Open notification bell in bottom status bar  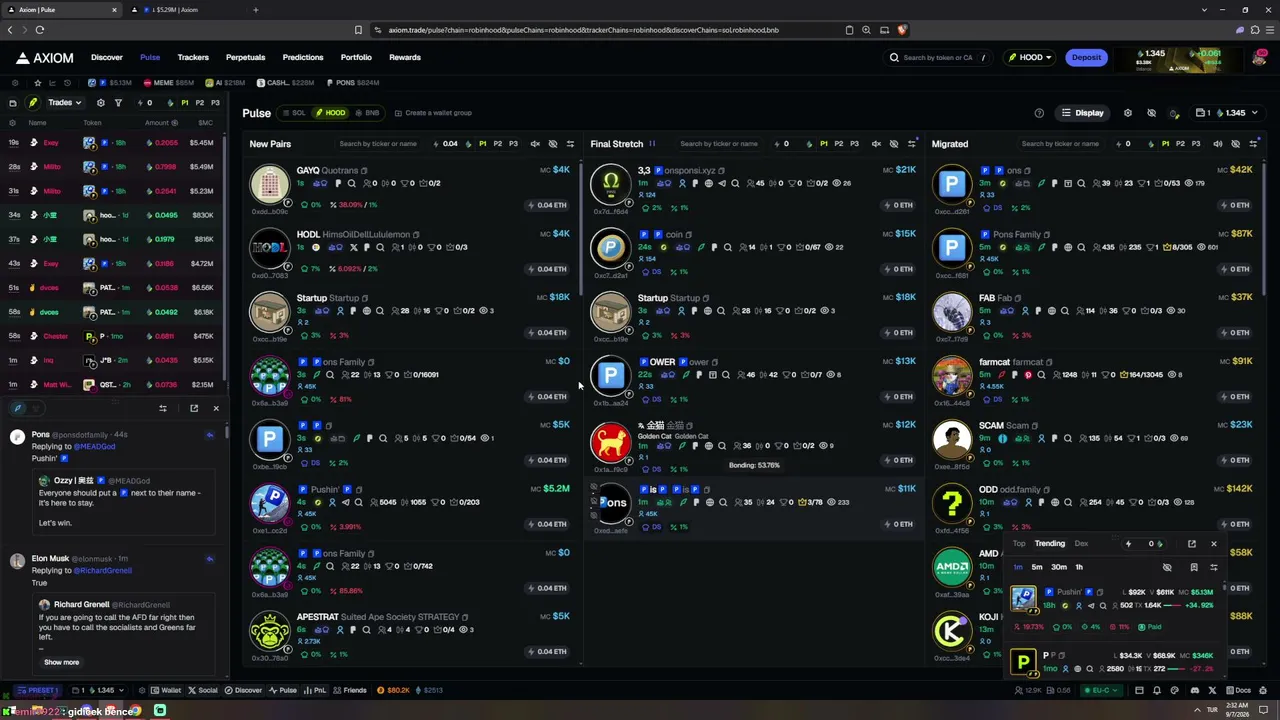click(x=1157, y=690)
